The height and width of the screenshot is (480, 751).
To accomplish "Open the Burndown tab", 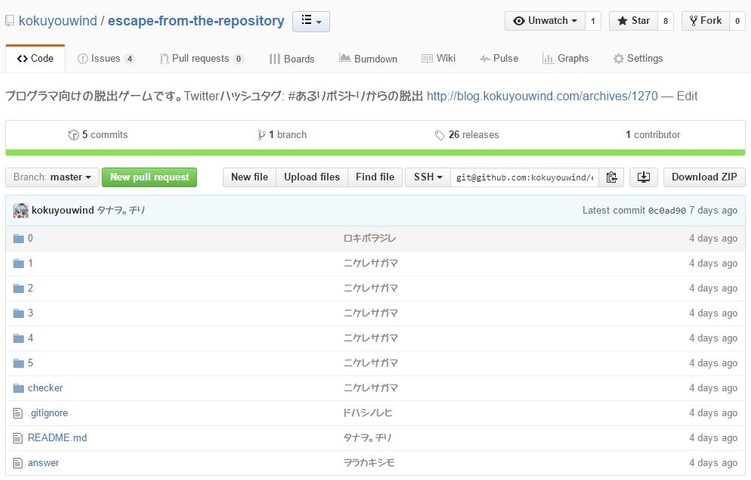I will pos(368,58).
